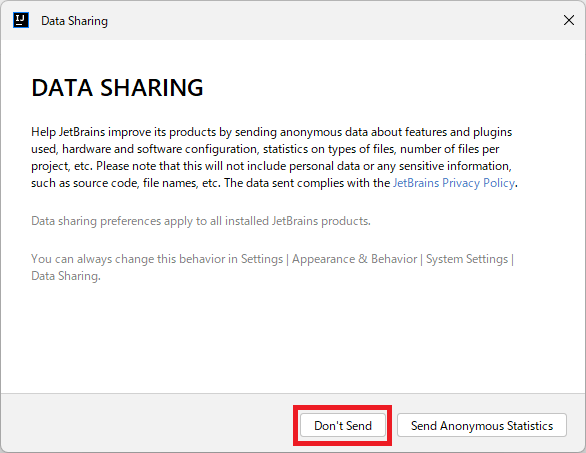The height and width of the screenshot is (453, 586).
Task: Click the Don't Send button
Action: click(x=343, y=425)
